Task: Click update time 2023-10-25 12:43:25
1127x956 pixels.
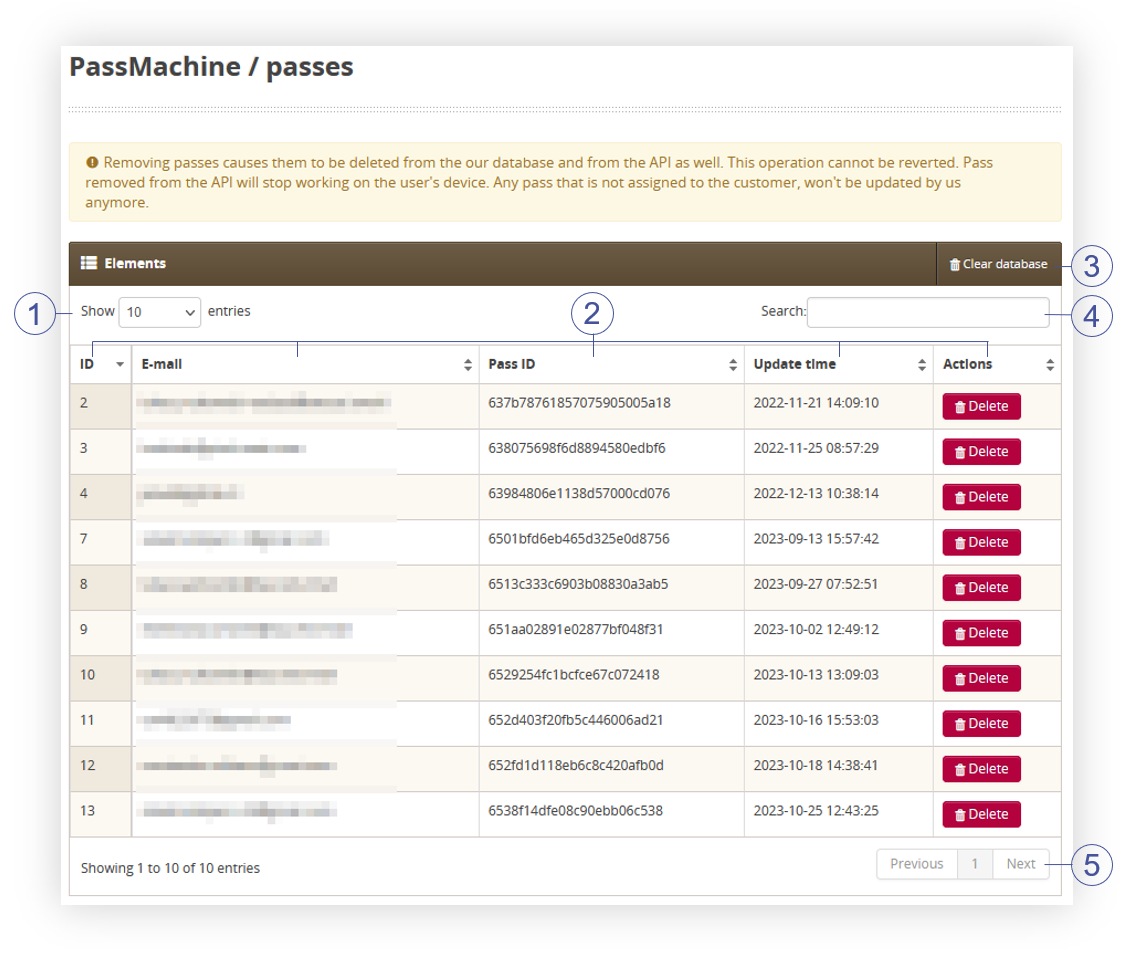Action: (x=816, y=810)
